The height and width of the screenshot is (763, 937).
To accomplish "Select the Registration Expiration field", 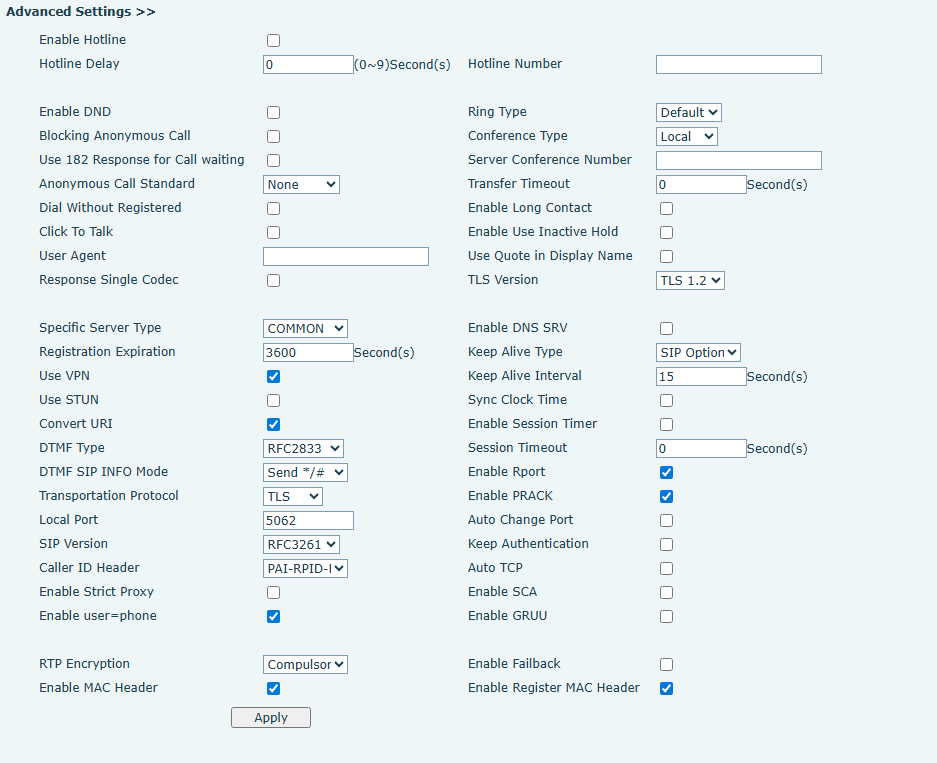I will pyautogui.click(x=308, y=353).
